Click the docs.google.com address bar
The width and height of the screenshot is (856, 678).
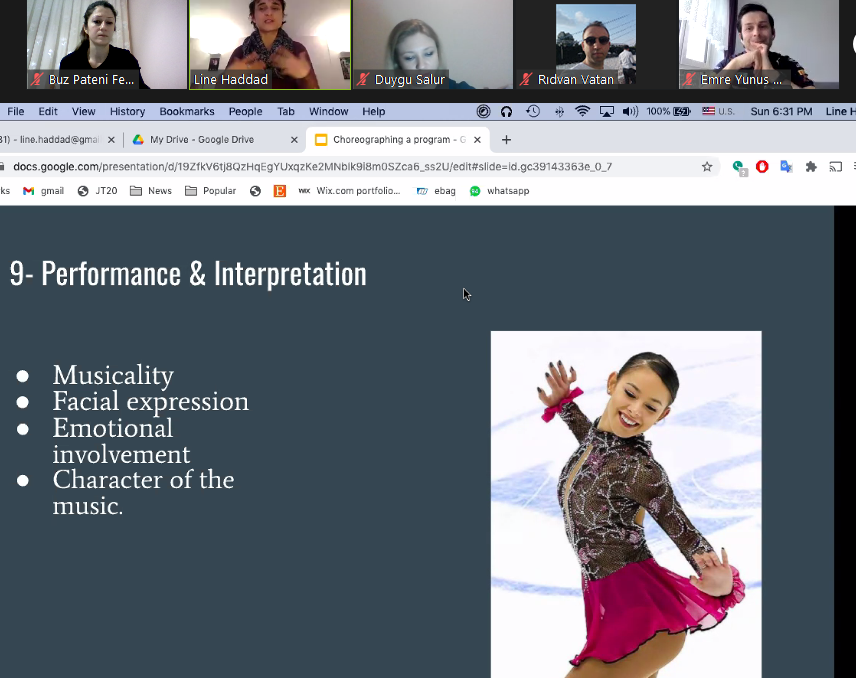350,167
